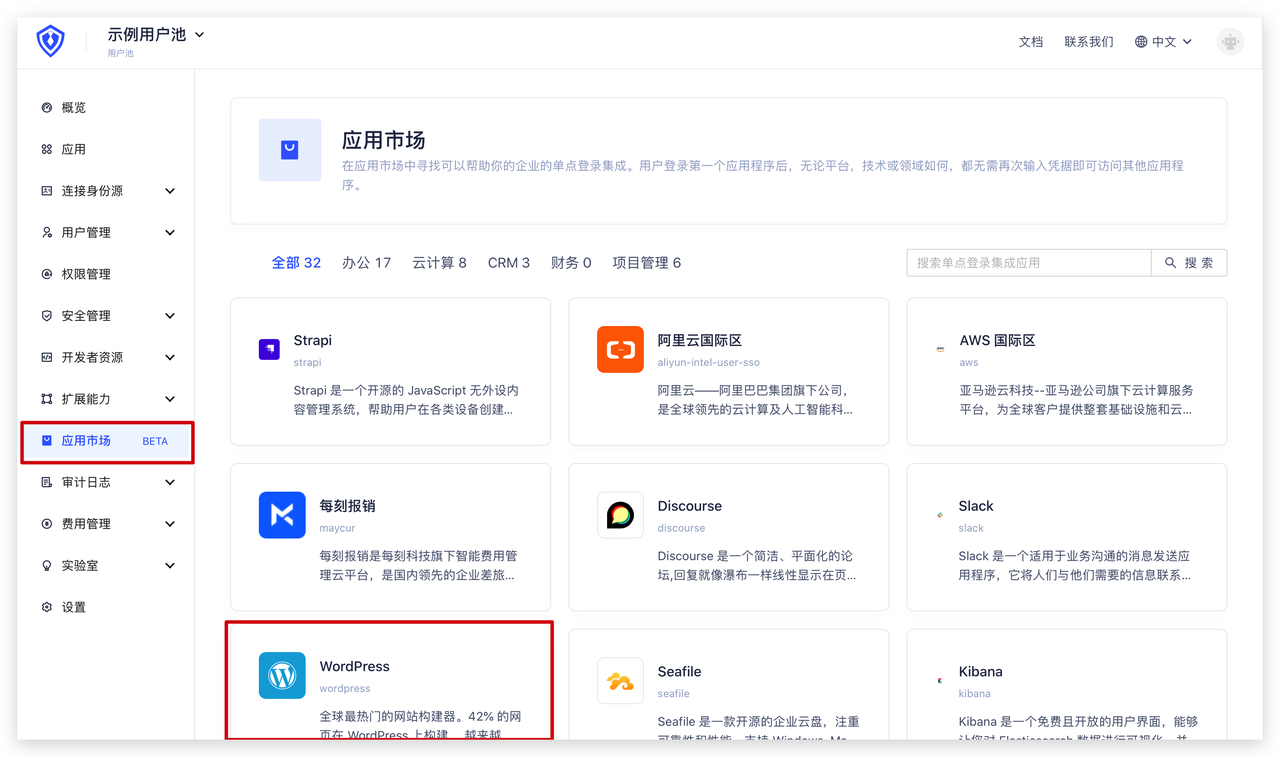The height and width of the screenshot is (757, 1280).
Task: Click the Strapi app logo
Action: pos(269,349)
